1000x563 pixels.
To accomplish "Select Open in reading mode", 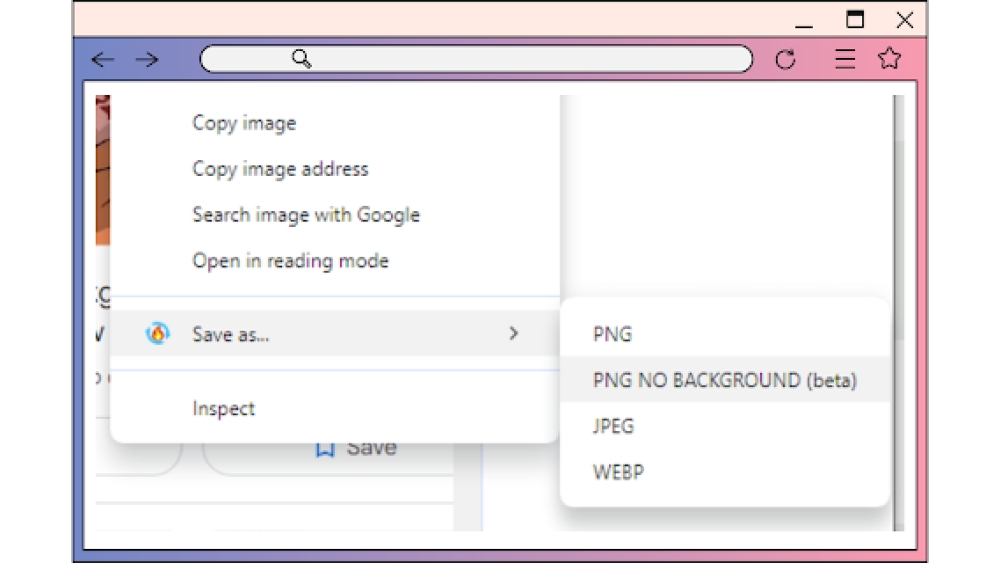I will (x=335, y=261).
